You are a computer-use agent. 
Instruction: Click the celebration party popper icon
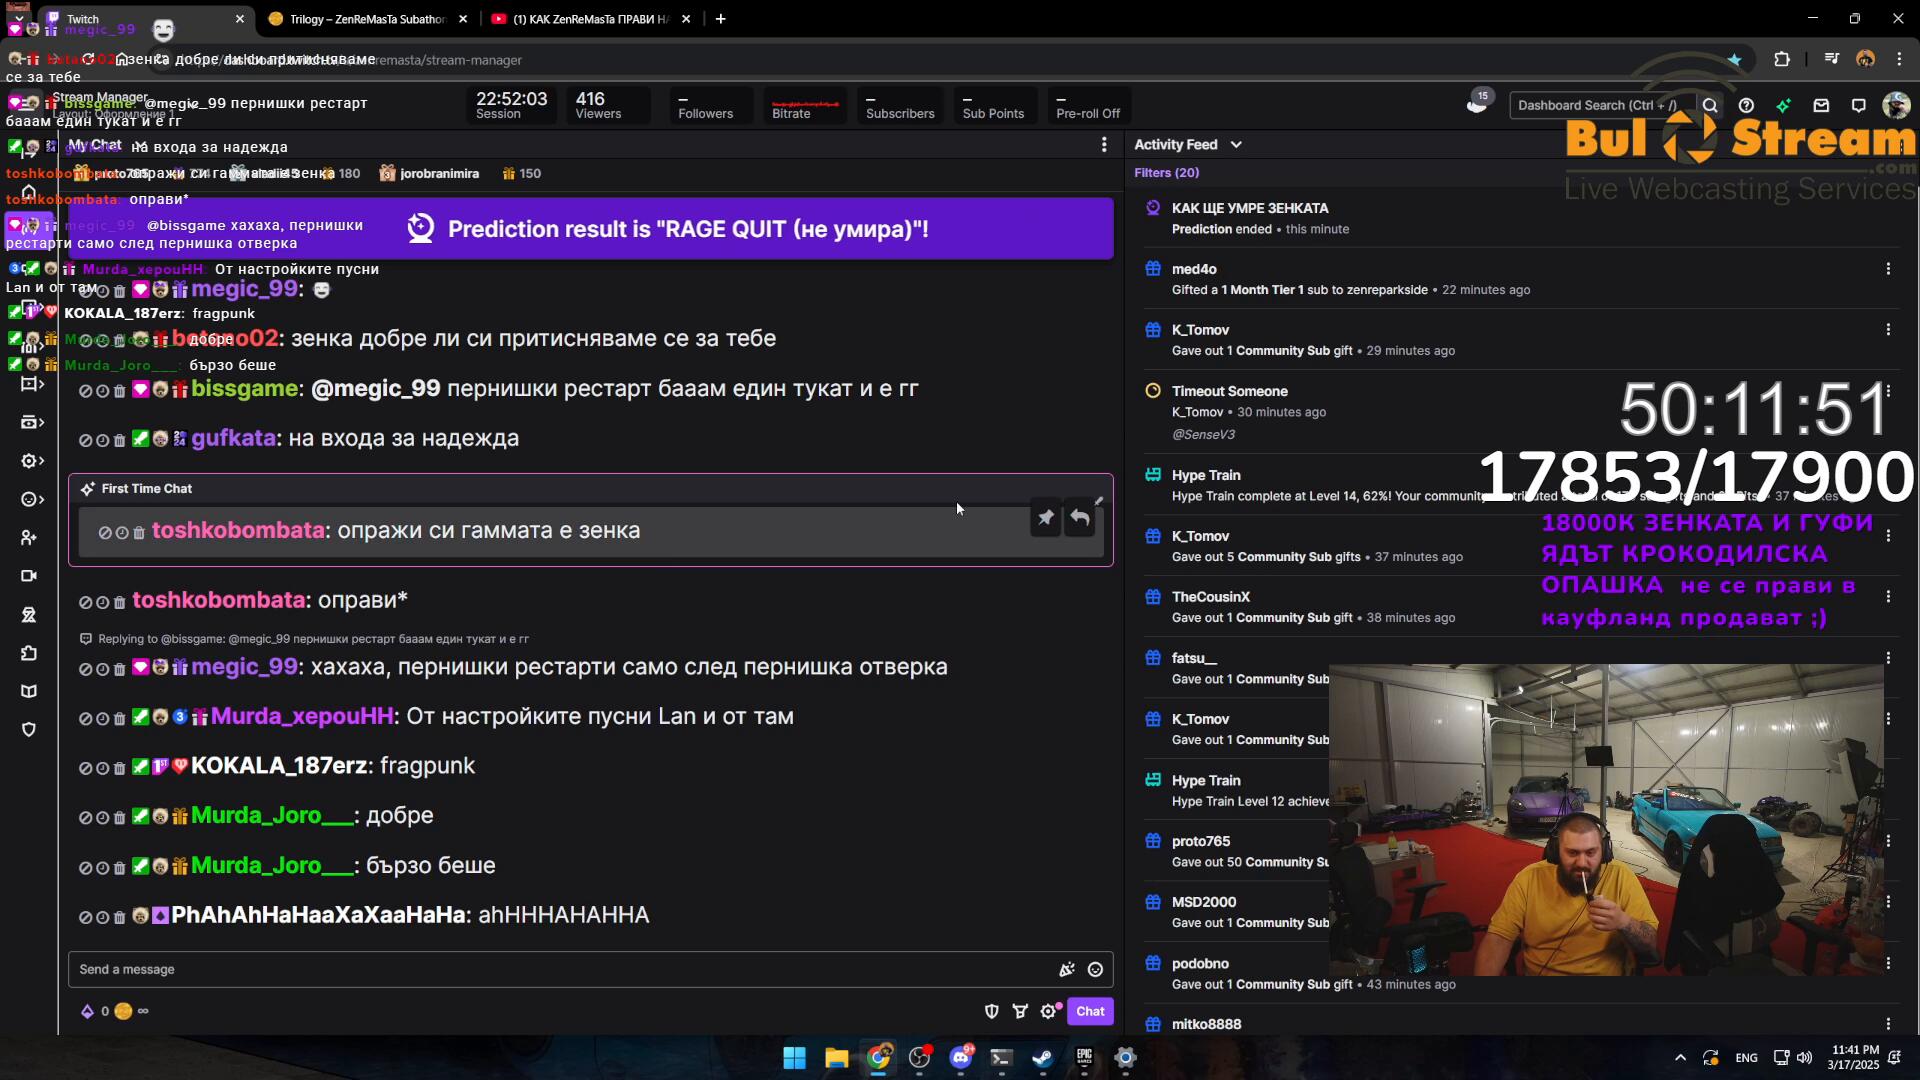pos(1067,969)
